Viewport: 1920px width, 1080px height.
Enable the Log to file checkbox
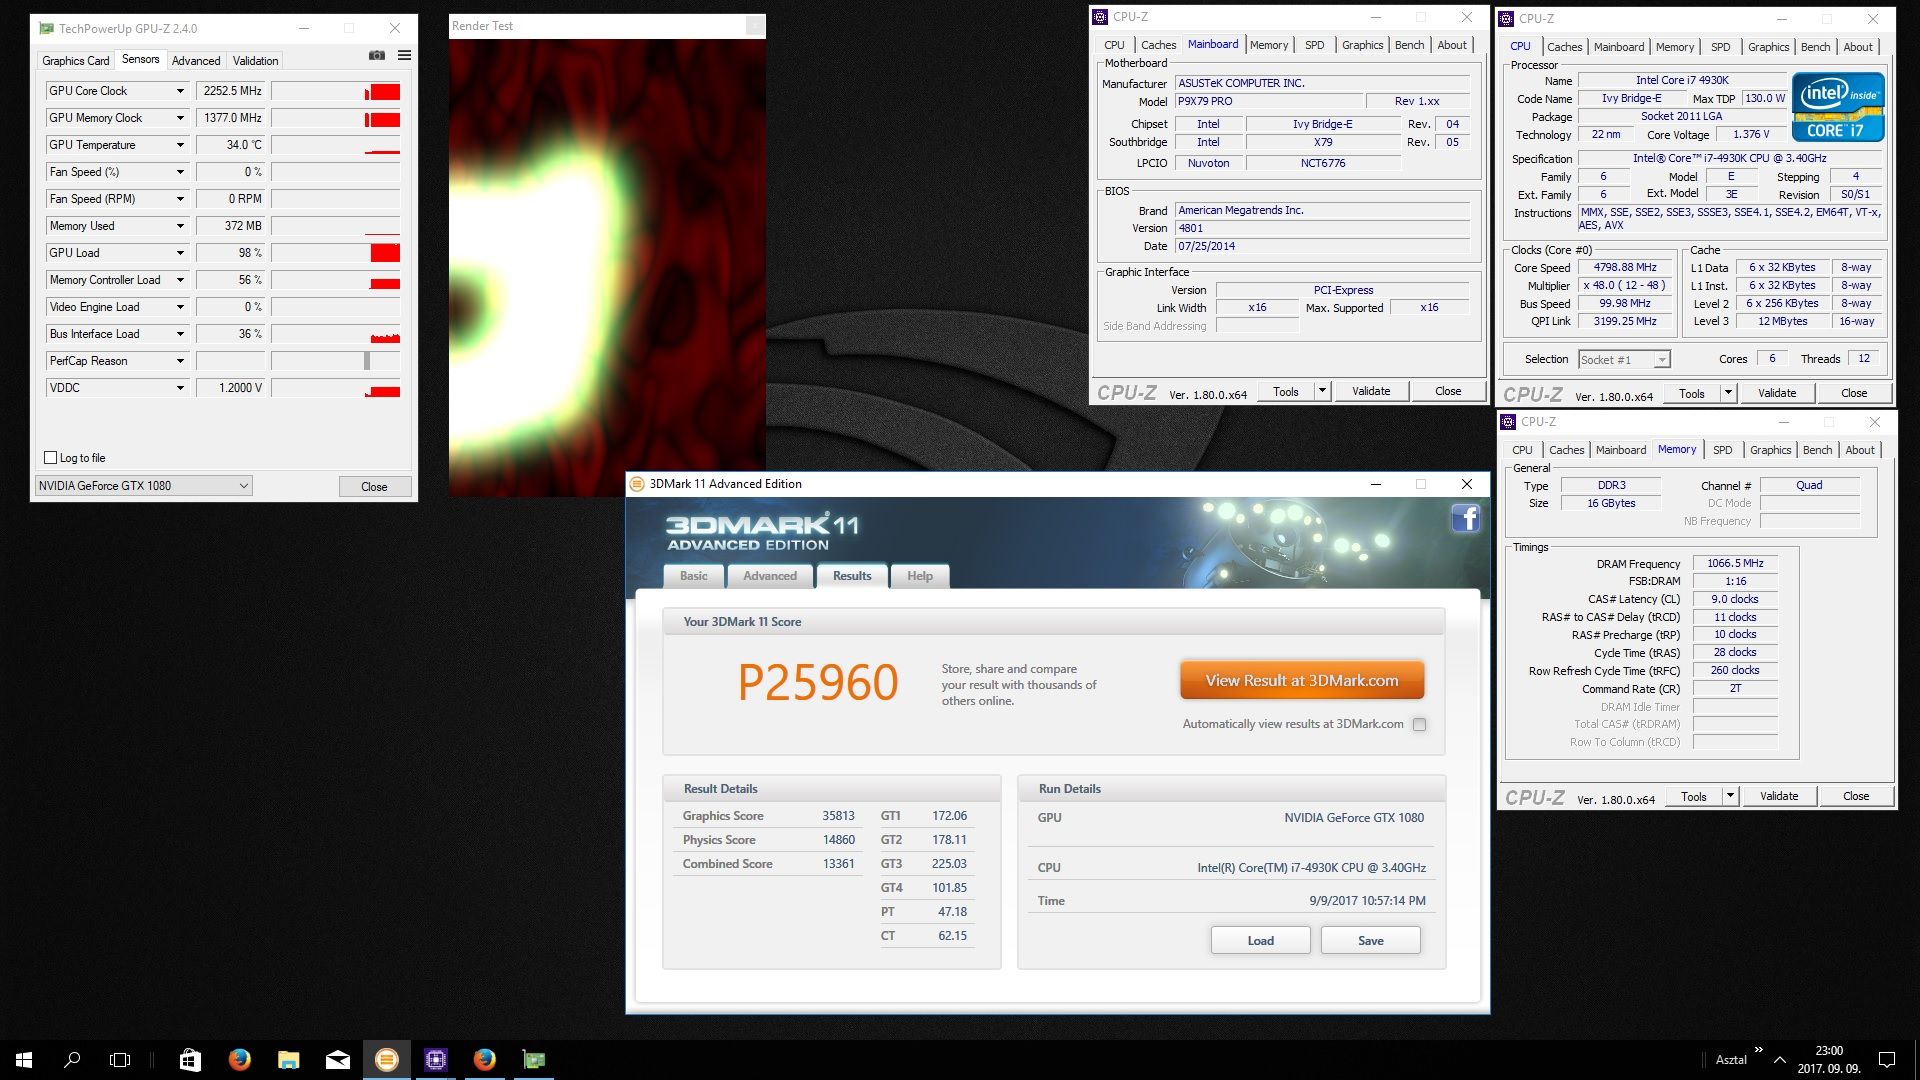[x=51, y=458]
